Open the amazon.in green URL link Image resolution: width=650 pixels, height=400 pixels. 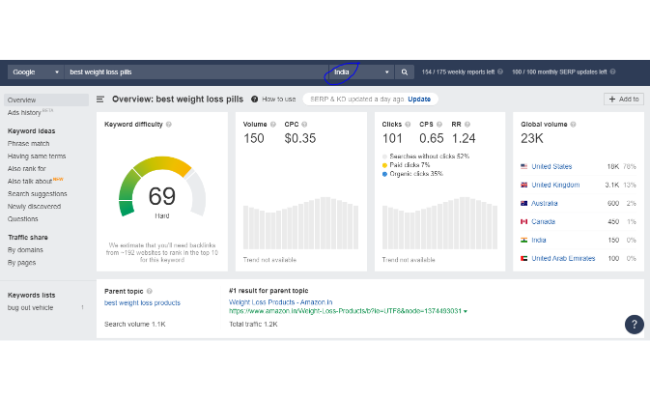pyautogui.click(x=345, y=311)
